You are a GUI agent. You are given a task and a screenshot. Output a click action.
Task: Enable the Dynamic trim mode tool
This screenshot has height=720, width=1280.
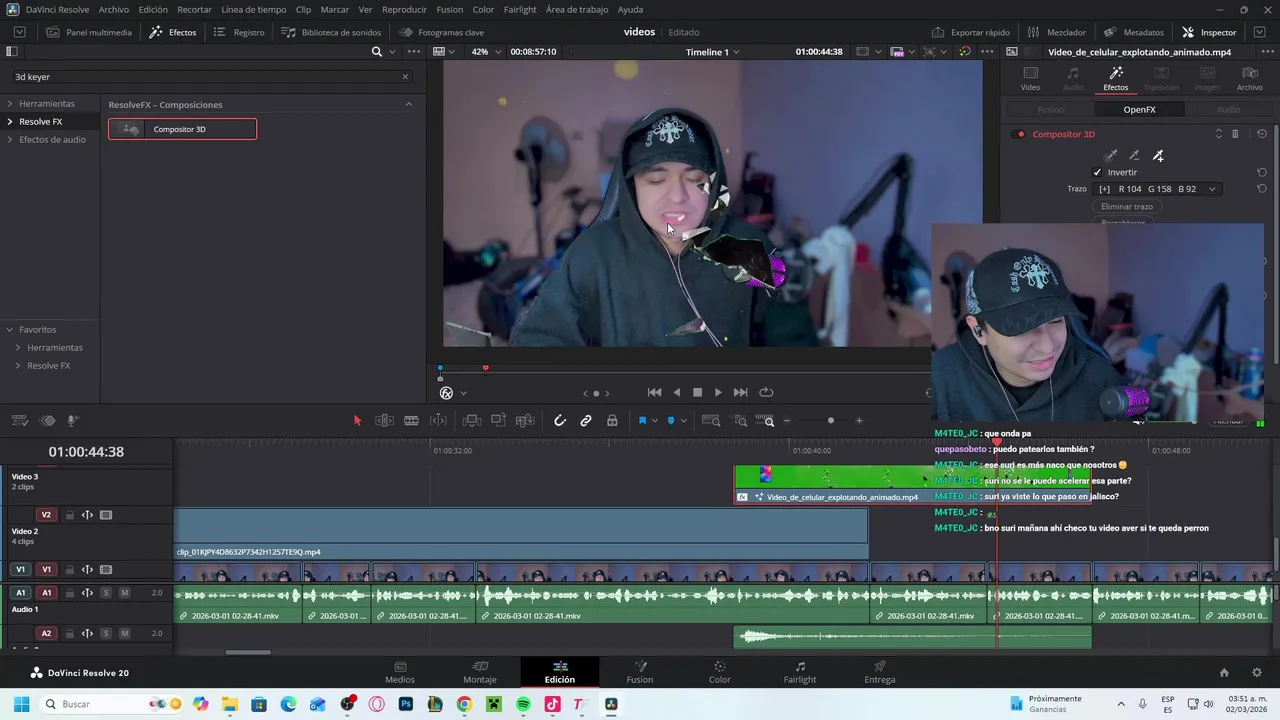click(x=438, y=421)
